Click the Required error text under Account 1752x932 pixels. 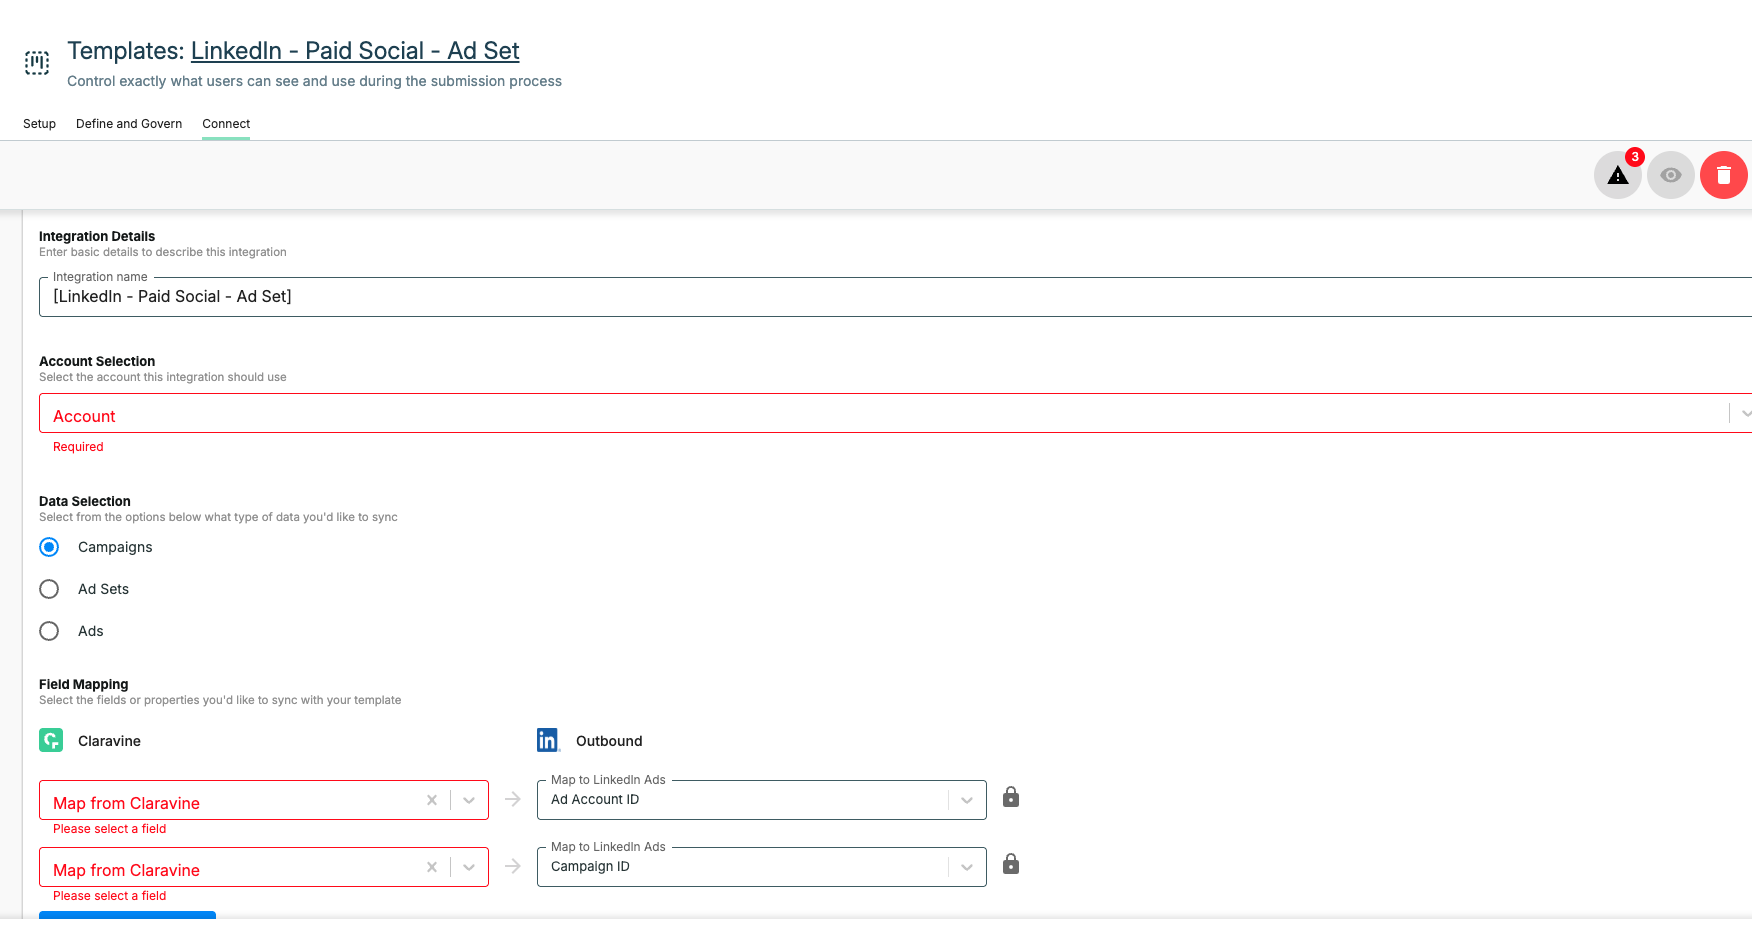[x=78, y=447]
